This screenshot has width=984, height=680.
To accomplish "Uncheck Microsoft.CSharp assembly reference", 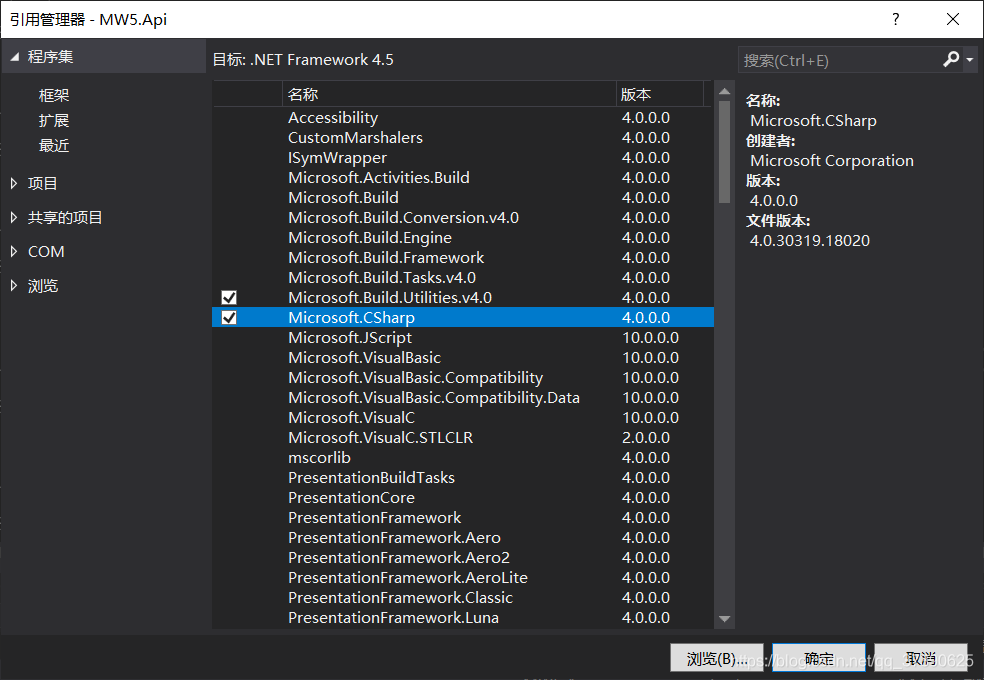I will [229, 317].
